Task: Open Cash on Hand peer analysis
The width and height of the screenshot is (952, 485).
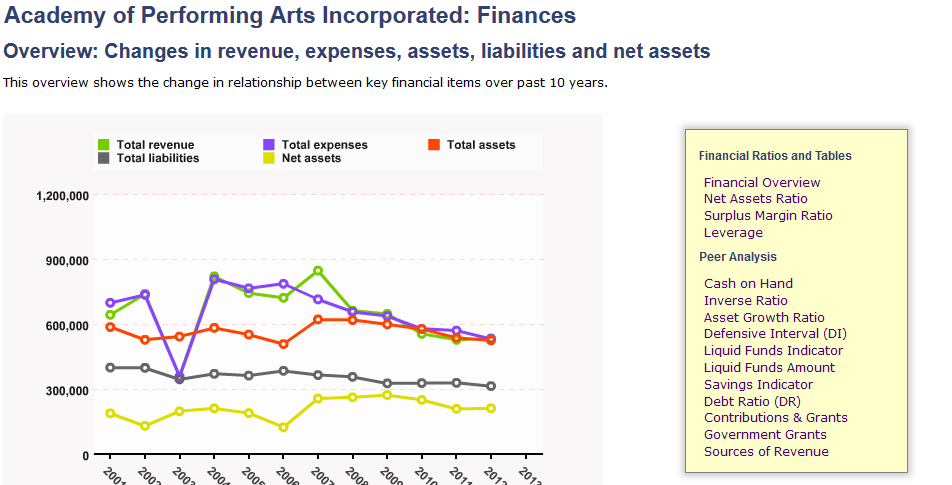Action: [x=748, y=283]
